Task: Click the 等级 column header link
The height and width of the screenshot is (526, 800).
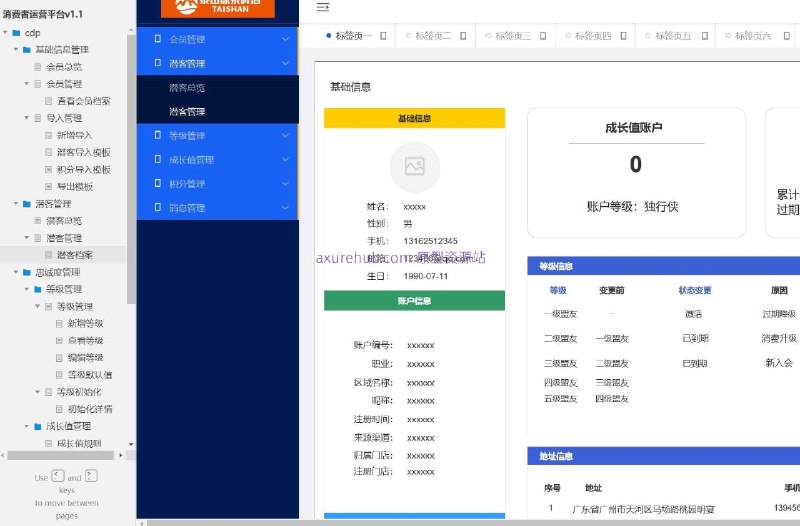Action: (x=558, y=290)
